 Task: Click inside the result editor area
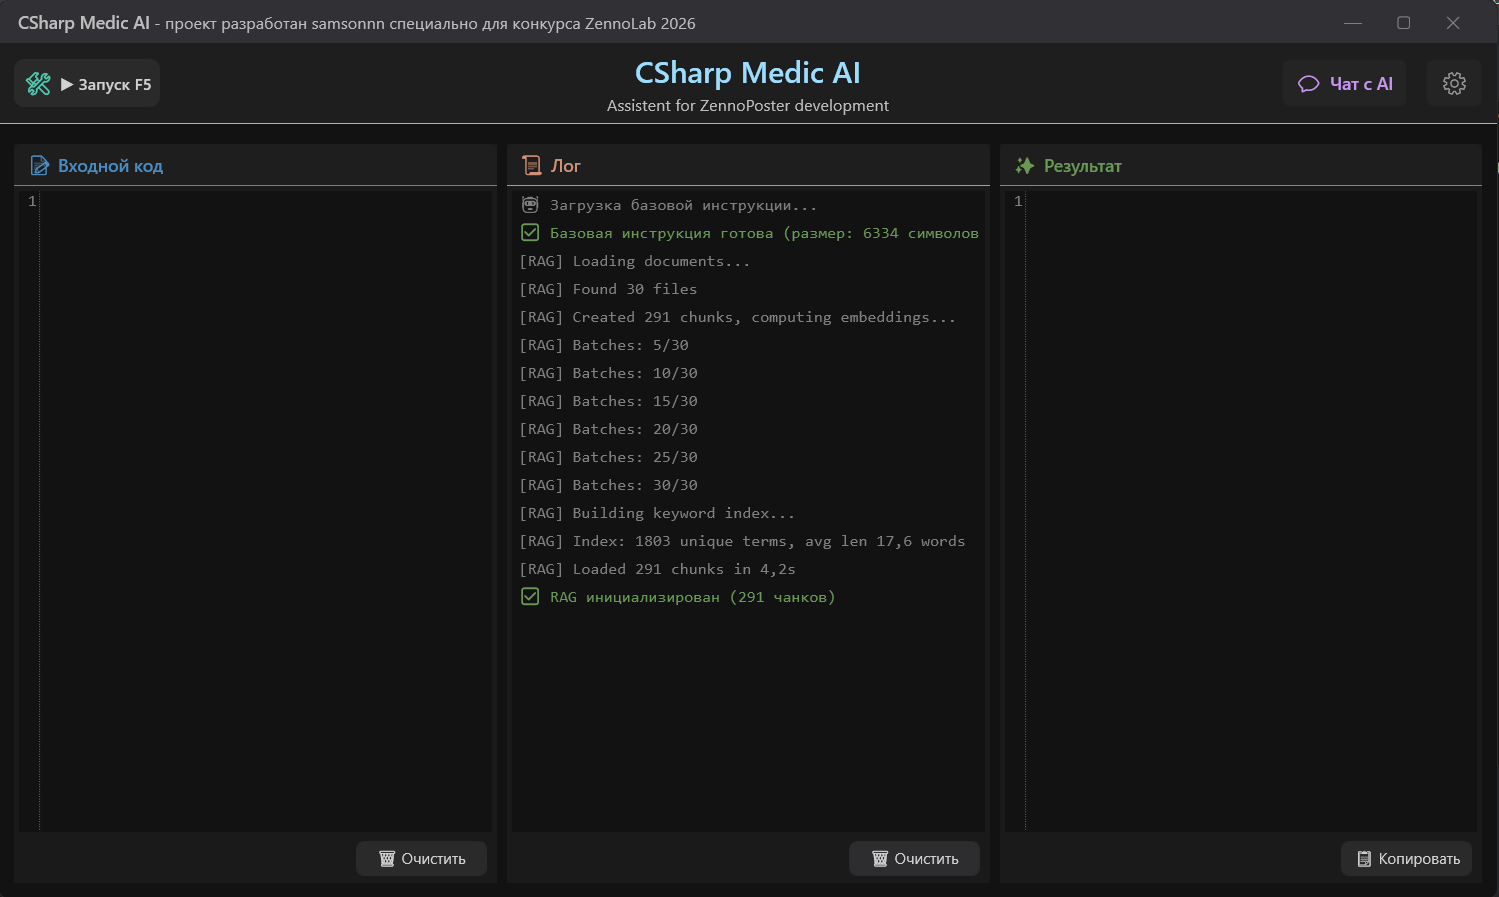(x=1252, y=510)
